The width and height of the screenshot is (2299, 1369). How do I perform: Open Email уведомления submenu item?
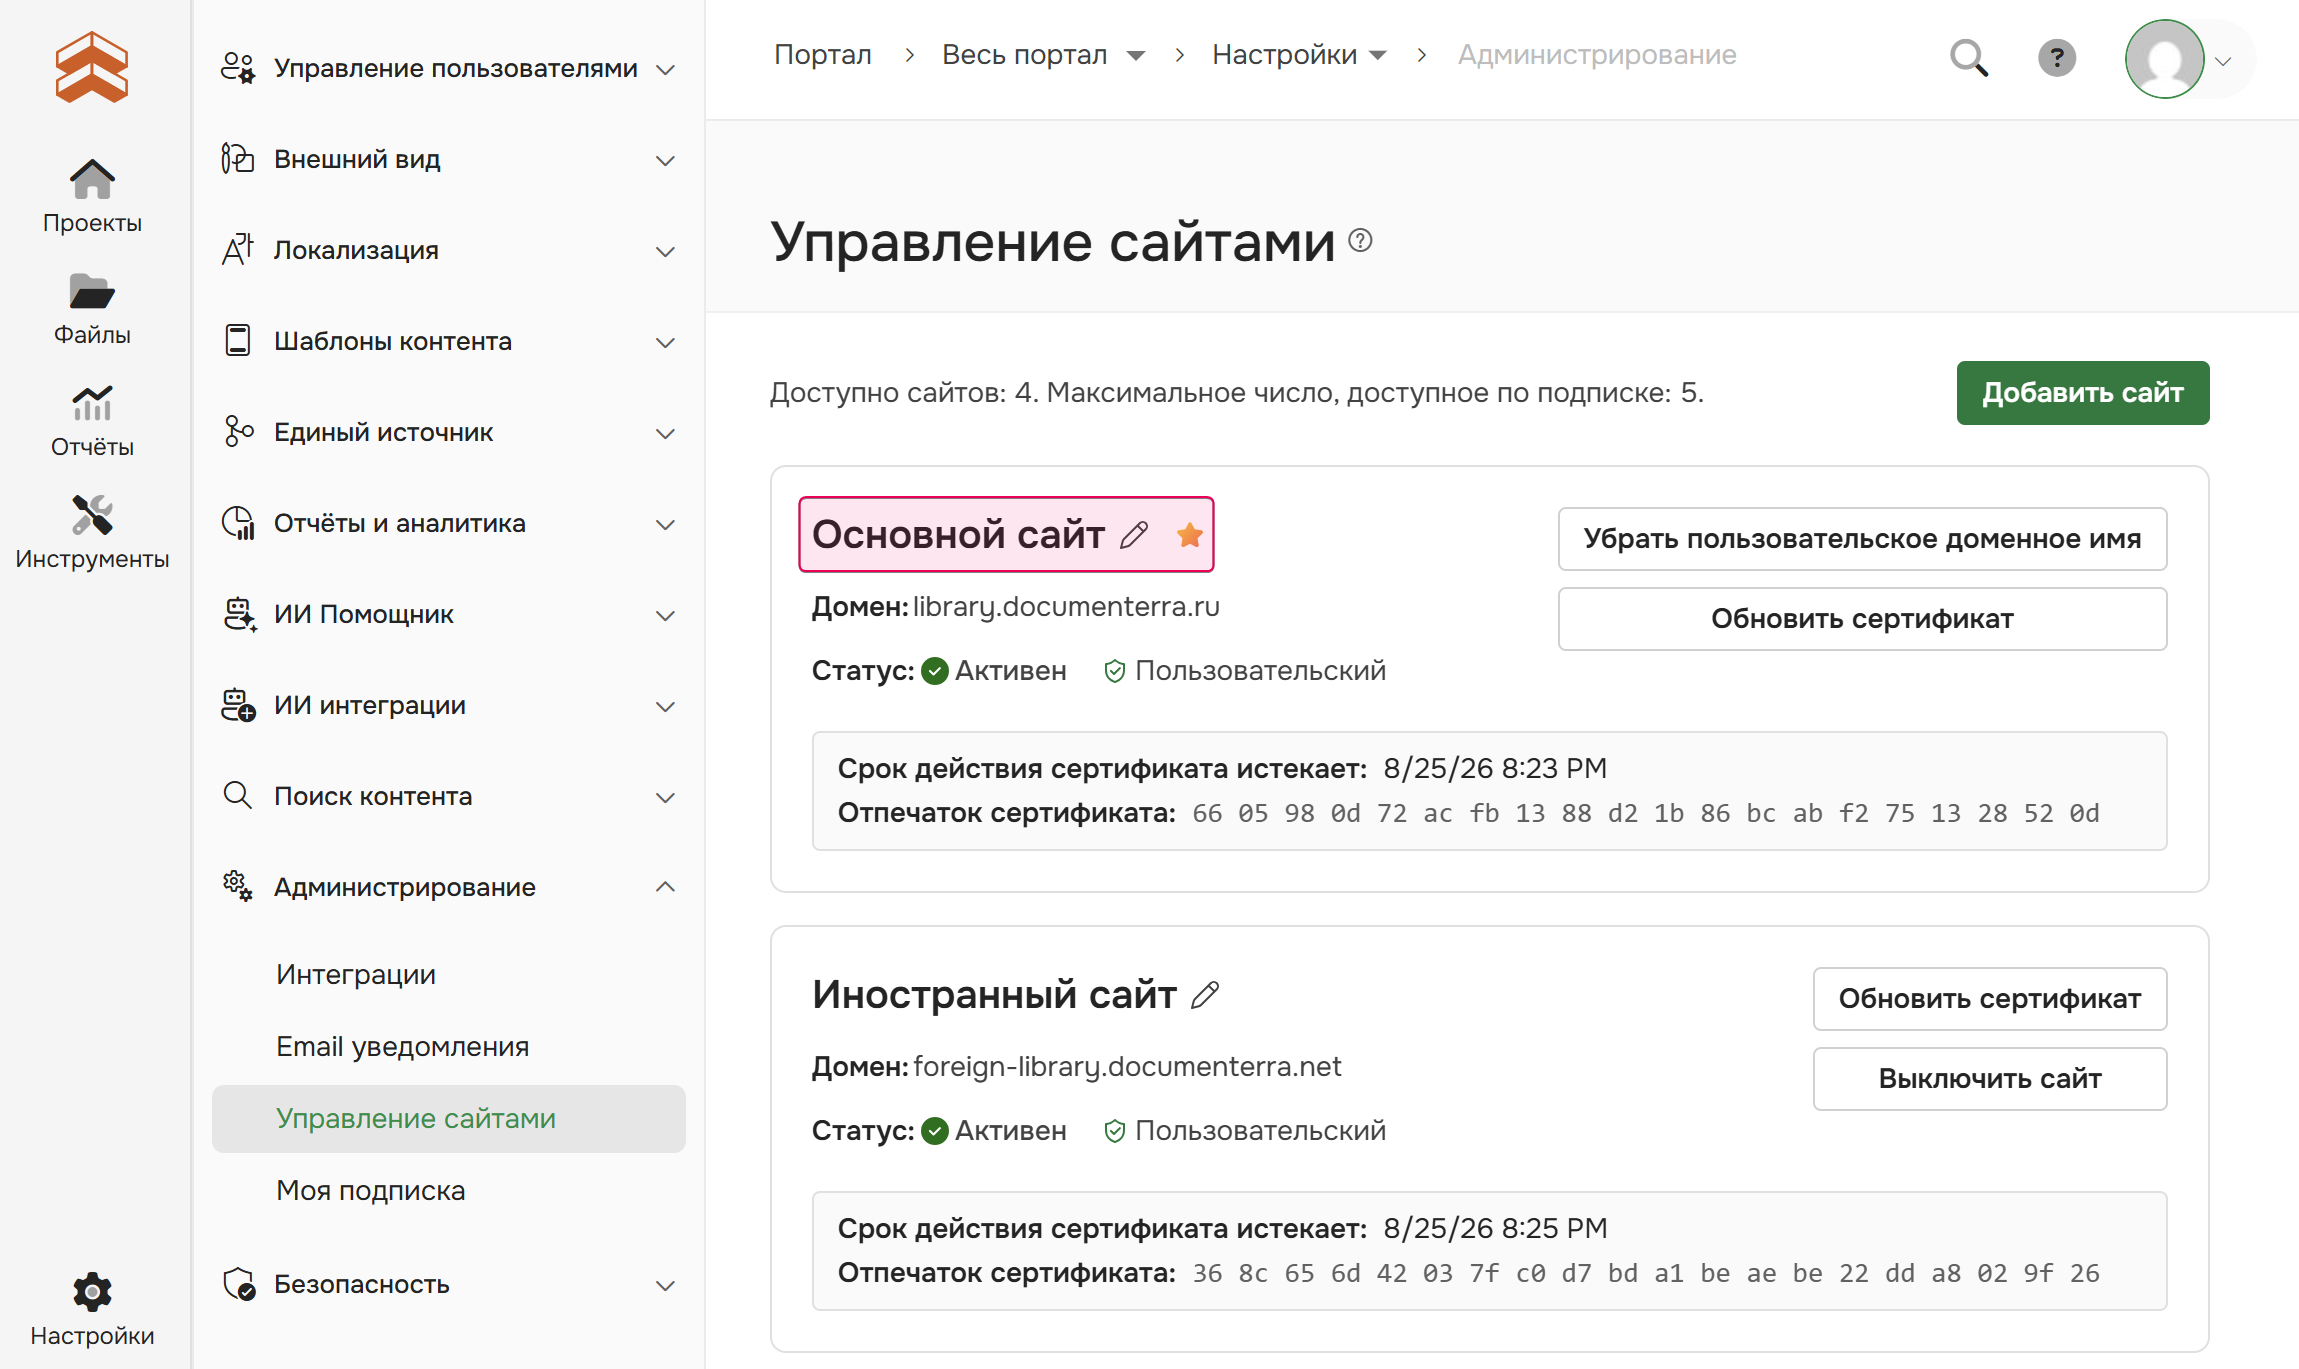[x=403, y=1046]
